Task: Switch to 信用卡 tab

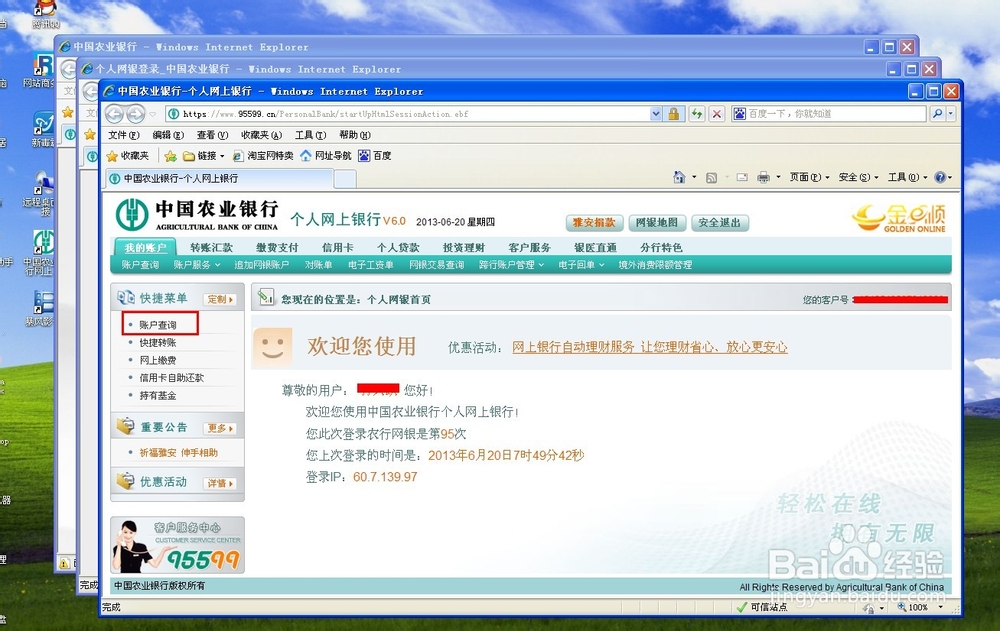Action: [x=337, y=248]
